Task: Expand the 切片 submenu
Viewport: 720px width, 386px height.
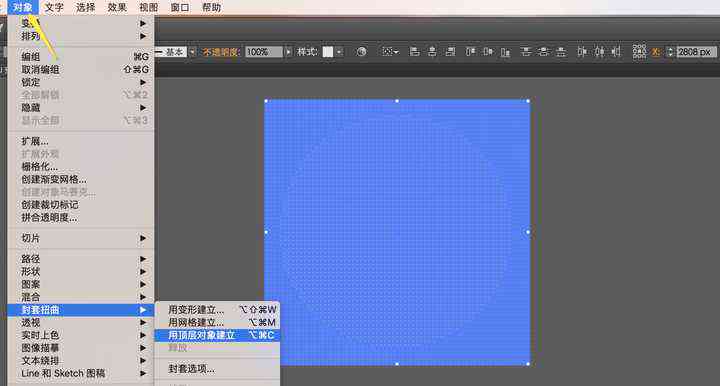Action: coord(81,238)
